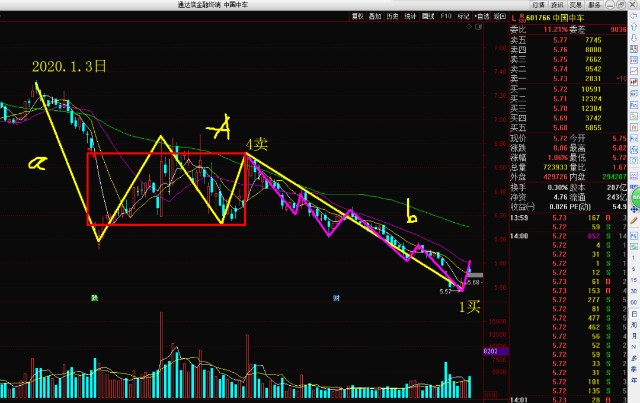The height and width of the screenshot is (403, 640).
Task: Open the 统计 statistics toolbar button
Action: point(410,16)
